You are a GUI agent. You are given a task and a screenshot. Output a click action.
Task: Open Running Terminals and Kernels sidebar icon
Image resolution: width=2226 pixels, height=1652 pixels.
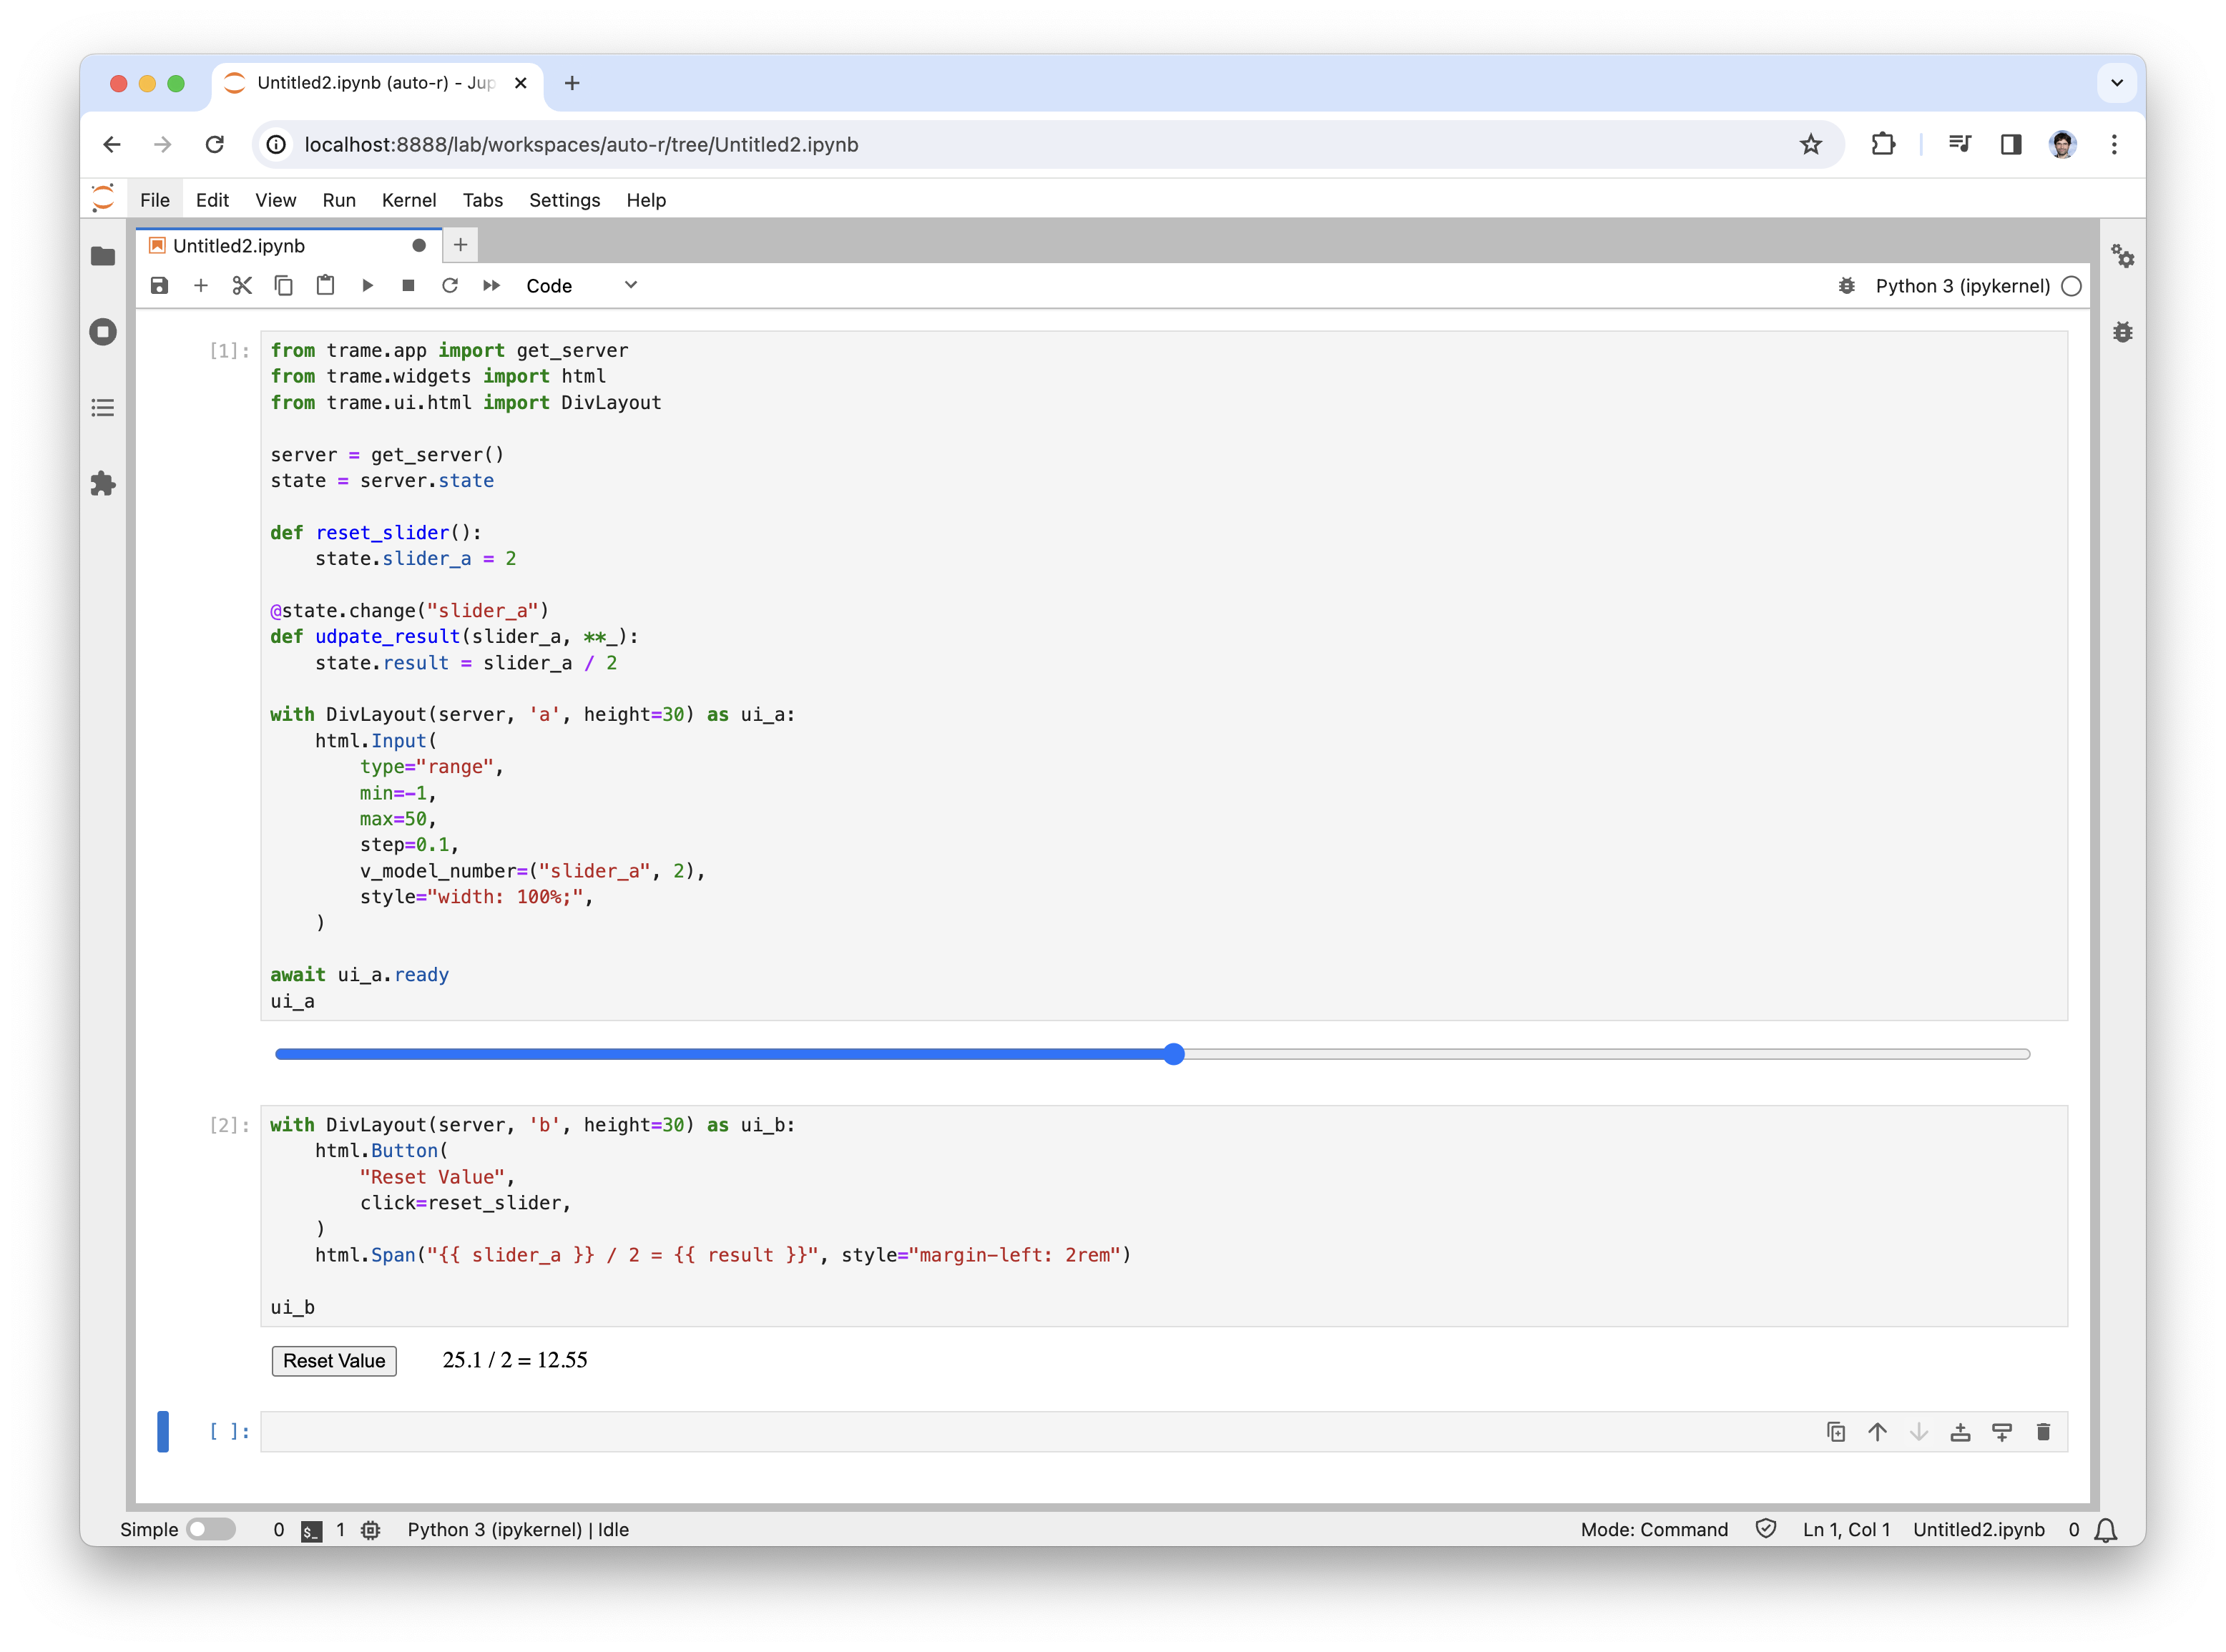click(x=103, y=332)
